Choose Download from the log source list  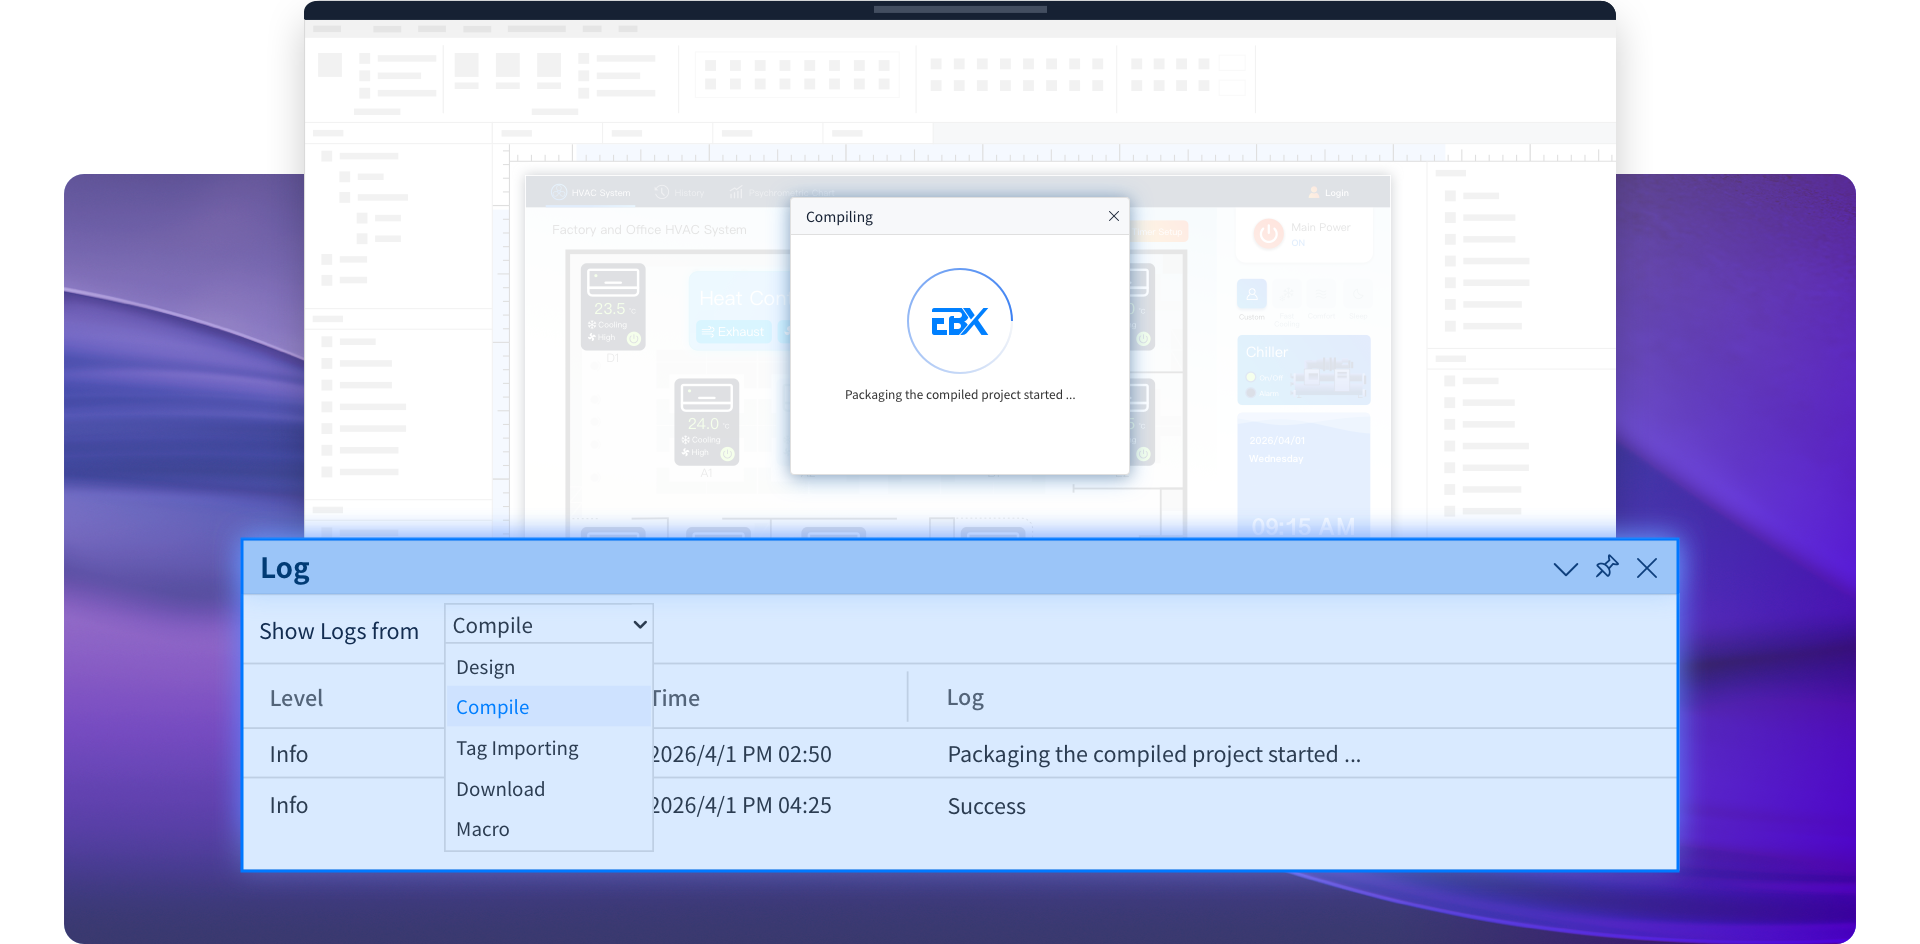pyautogui.click(x=500, y=789)
